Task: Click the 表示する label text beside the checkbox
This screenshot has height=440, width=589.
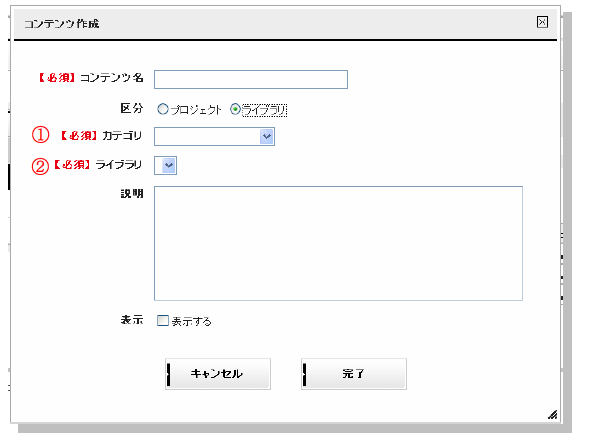Action: [x=192, y=321]
